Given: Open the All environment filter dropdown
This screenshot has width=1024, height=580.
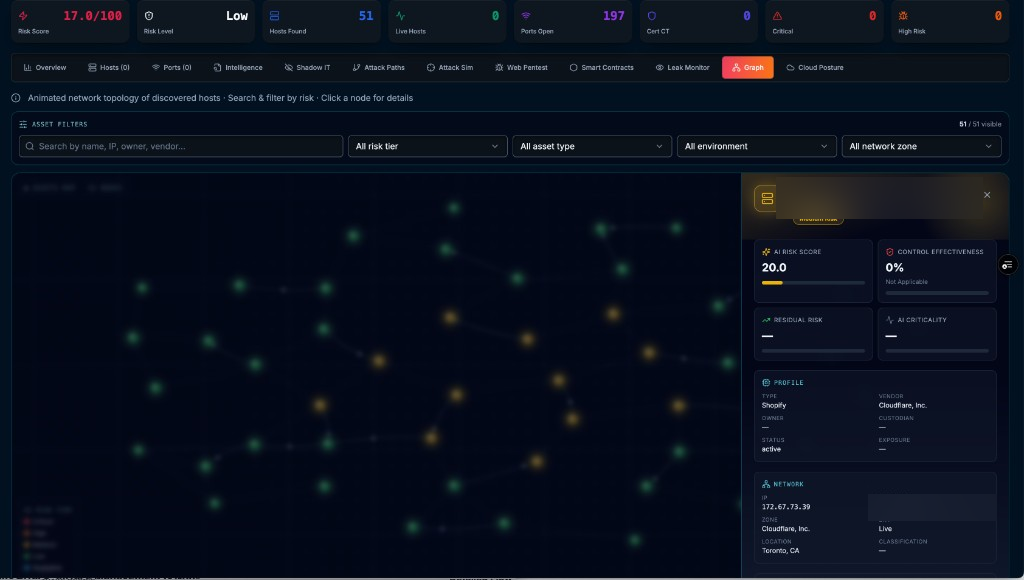Looking at the screenshot, I should [757, 146].
